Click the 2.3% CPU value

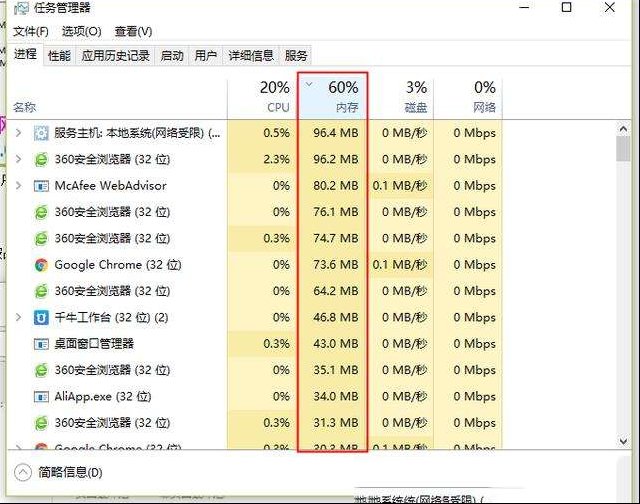[x=276, y=159]
